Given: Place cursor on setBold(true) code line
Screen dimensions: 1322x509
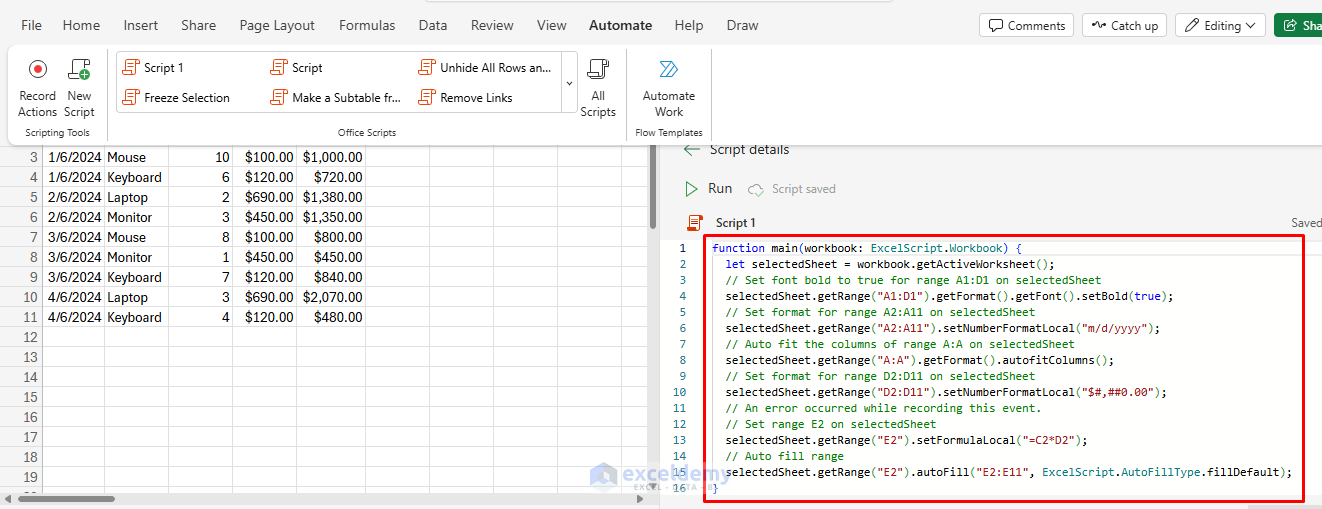Looking at the screenshot, I should pos(948,296).
